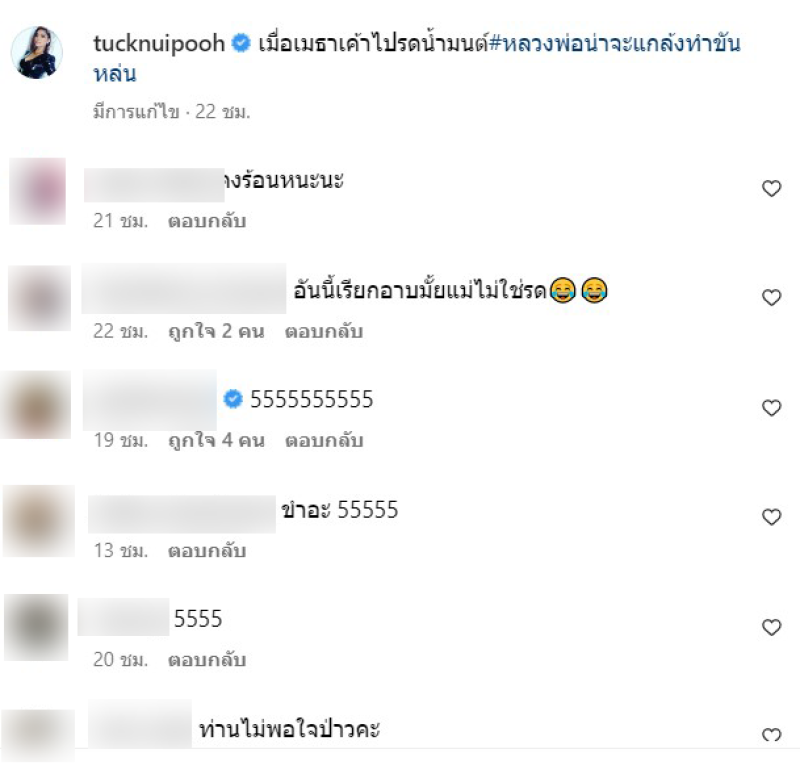Reply to the 20 ชม. comment
The width and height of the screenshot is (800, 774).
(207, 660)
